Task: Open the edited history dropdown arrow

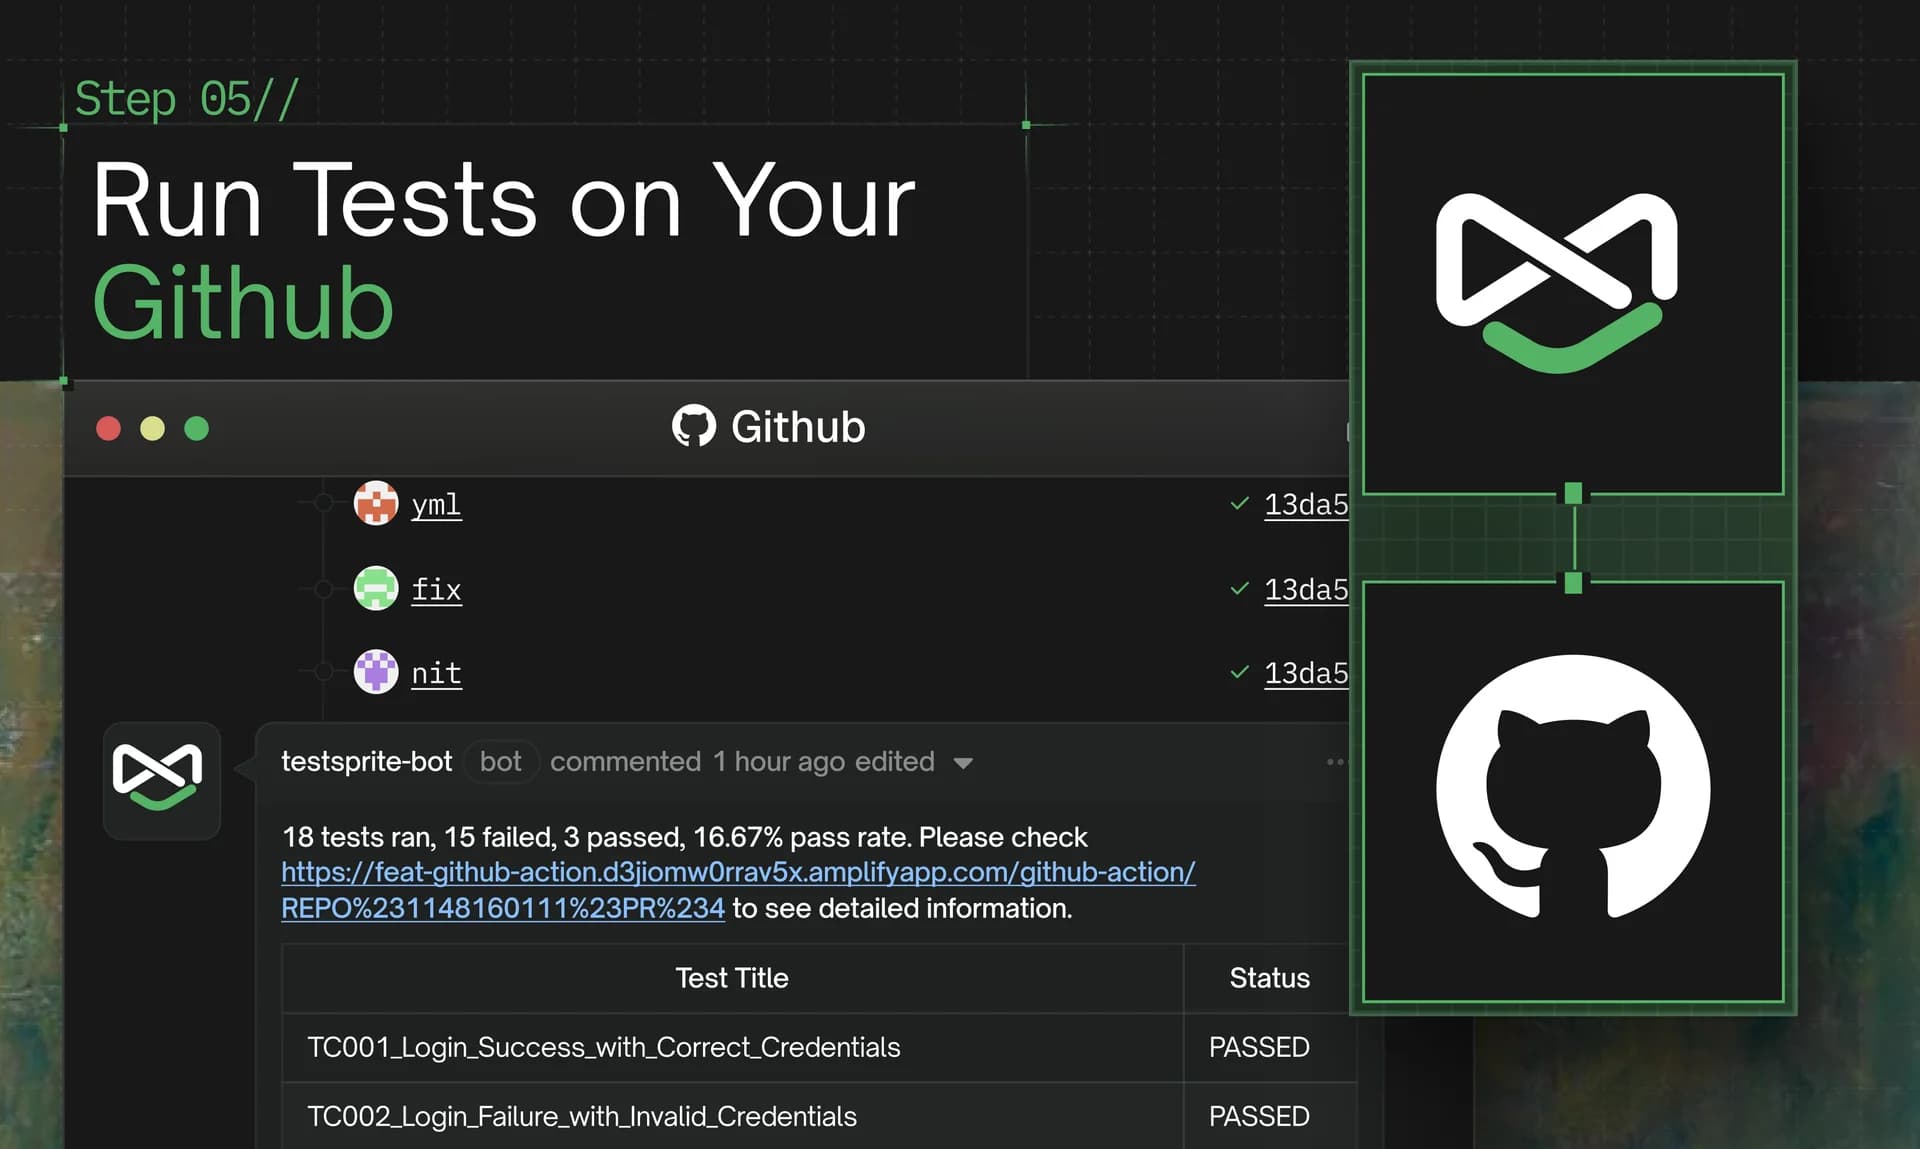Action: 963,763
